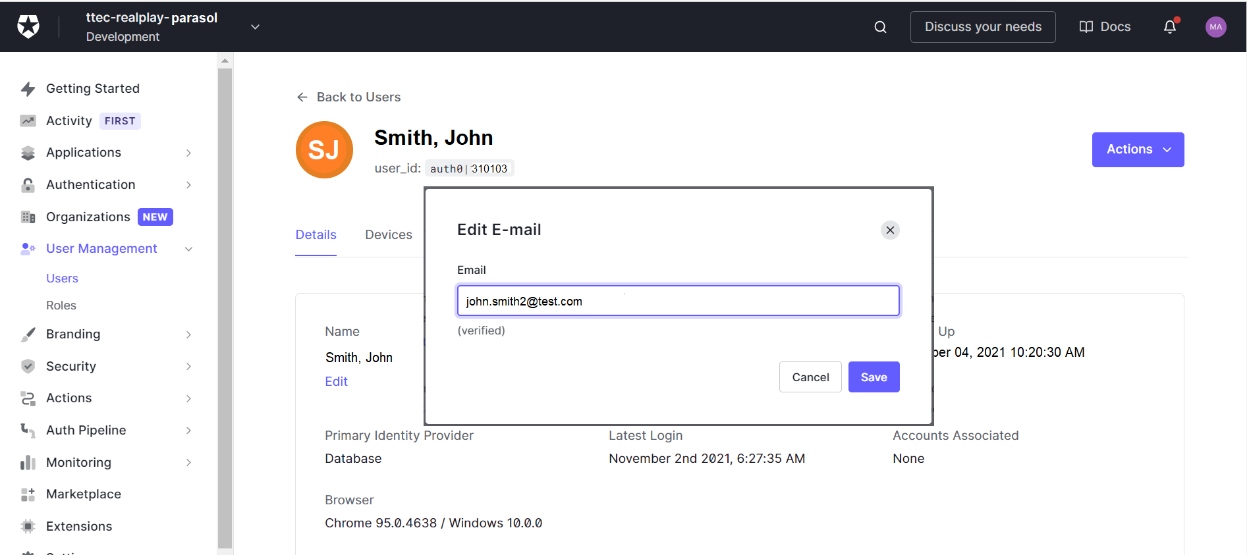Viewport: 1249px width, 555px height.
Task: Save the edited email address
Action: (873, 377)
